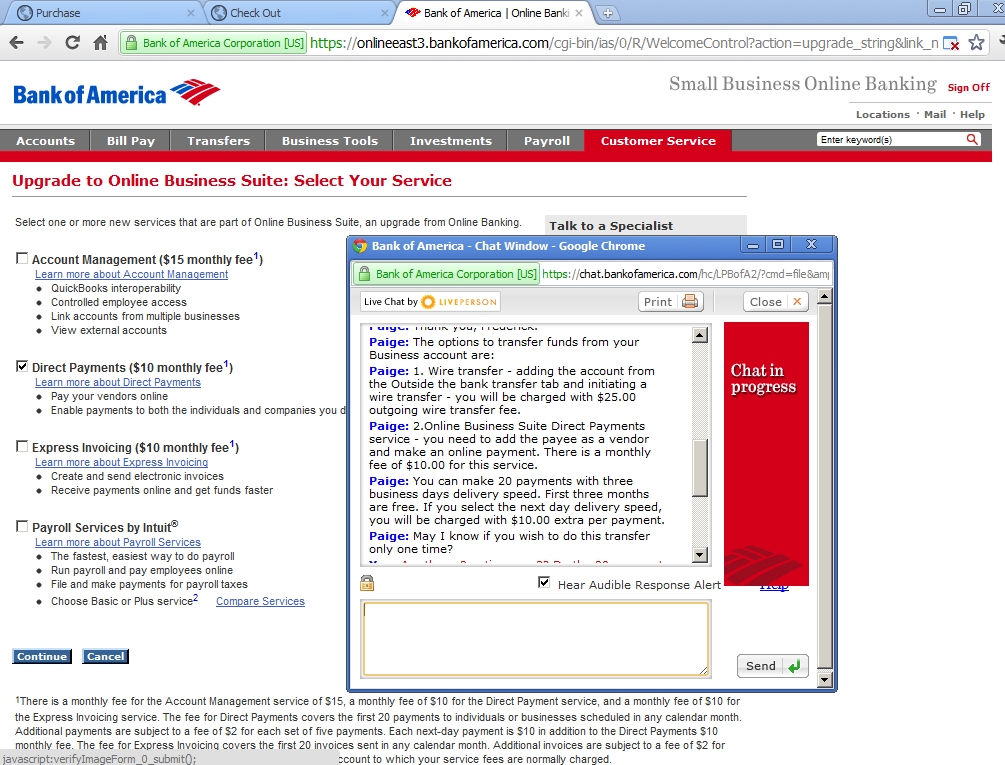Close the Purchase tab
1005x765 pixels.
(190, 13)
